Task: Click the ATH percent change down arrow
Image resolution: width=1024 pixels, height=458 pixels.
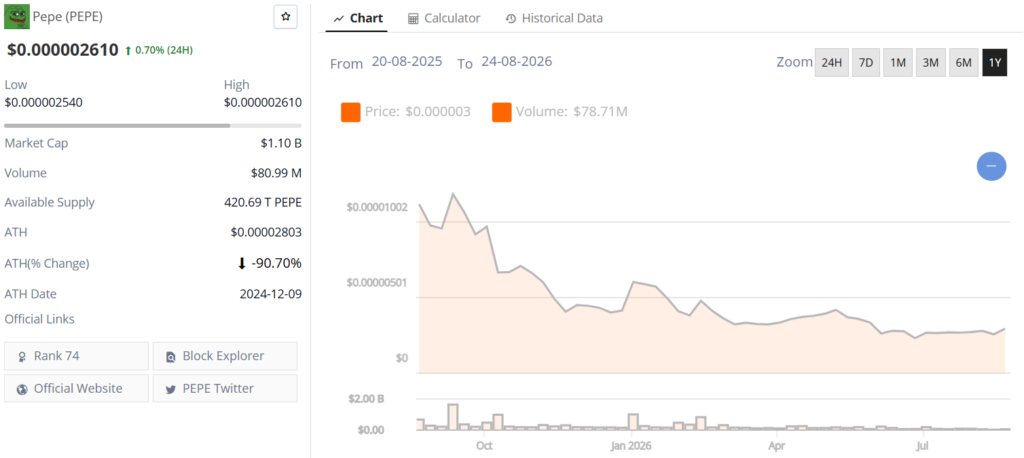Action: [x=242, y=263]
